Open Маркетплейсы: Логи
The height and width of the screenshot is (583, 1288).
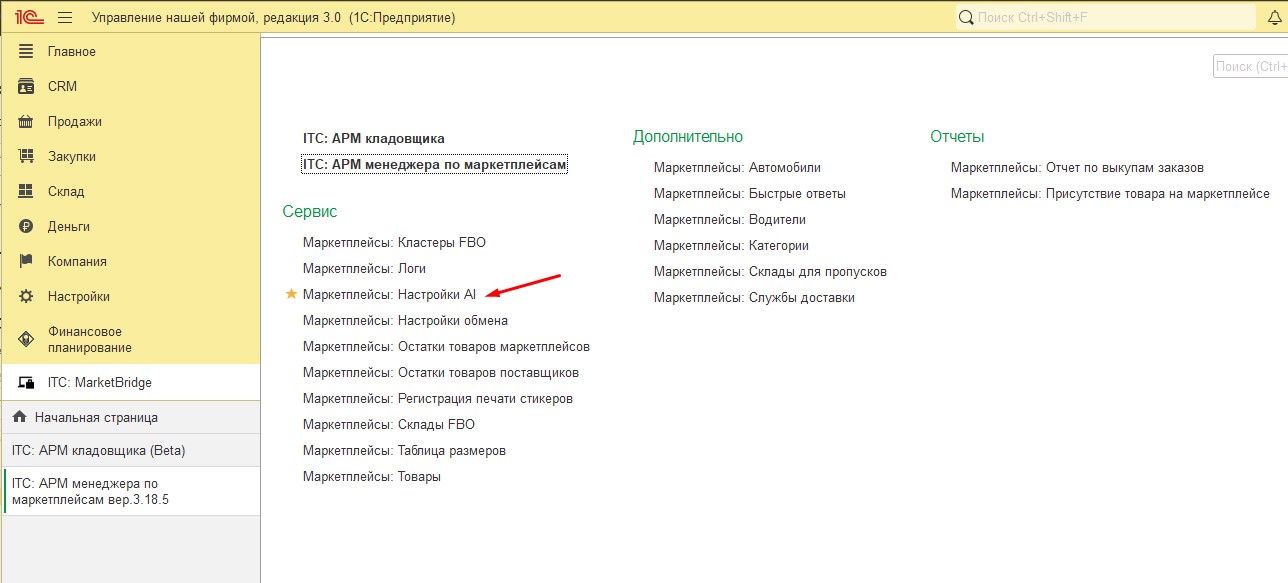point(364,268)
